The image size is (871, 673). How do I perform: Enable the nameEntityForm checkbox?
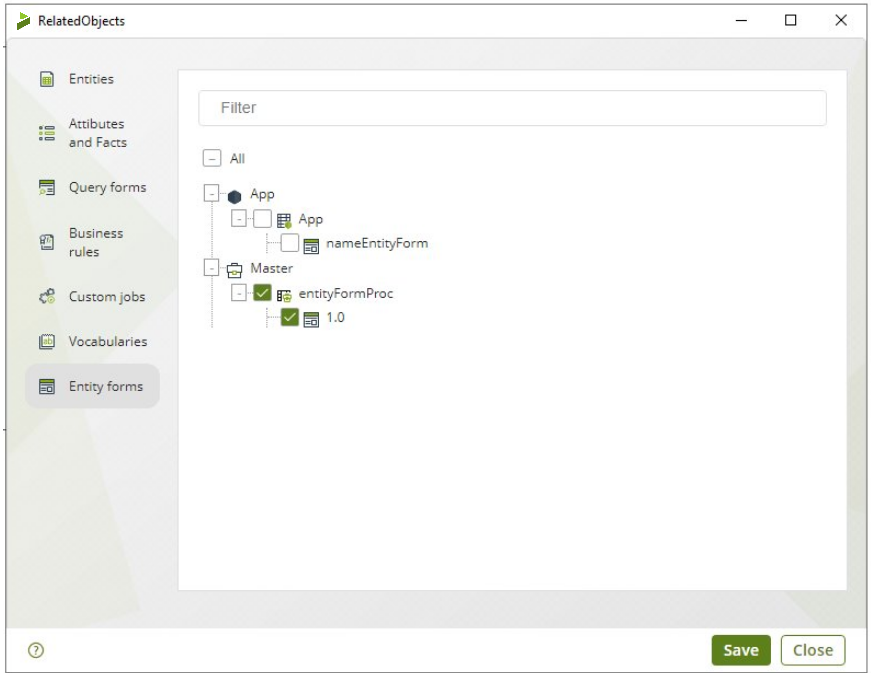coord(290,243)
